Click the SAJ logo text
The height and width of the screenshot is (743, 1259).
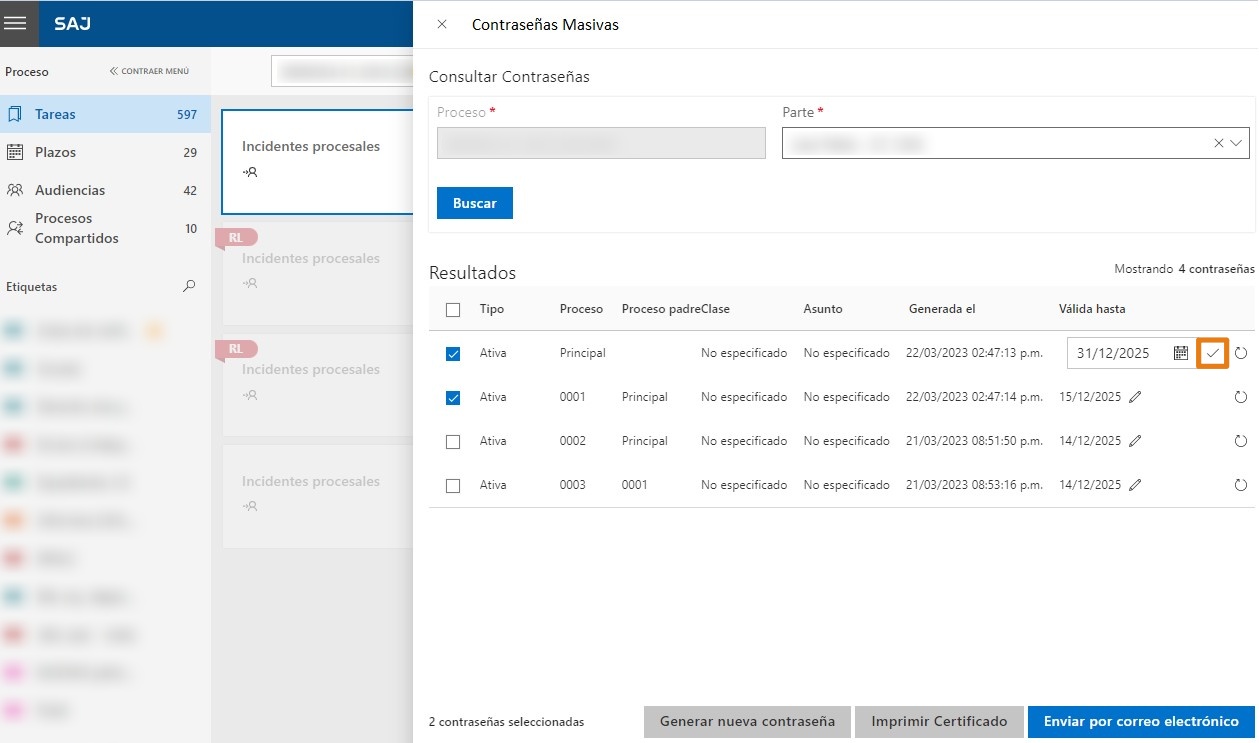pos(72,23)
